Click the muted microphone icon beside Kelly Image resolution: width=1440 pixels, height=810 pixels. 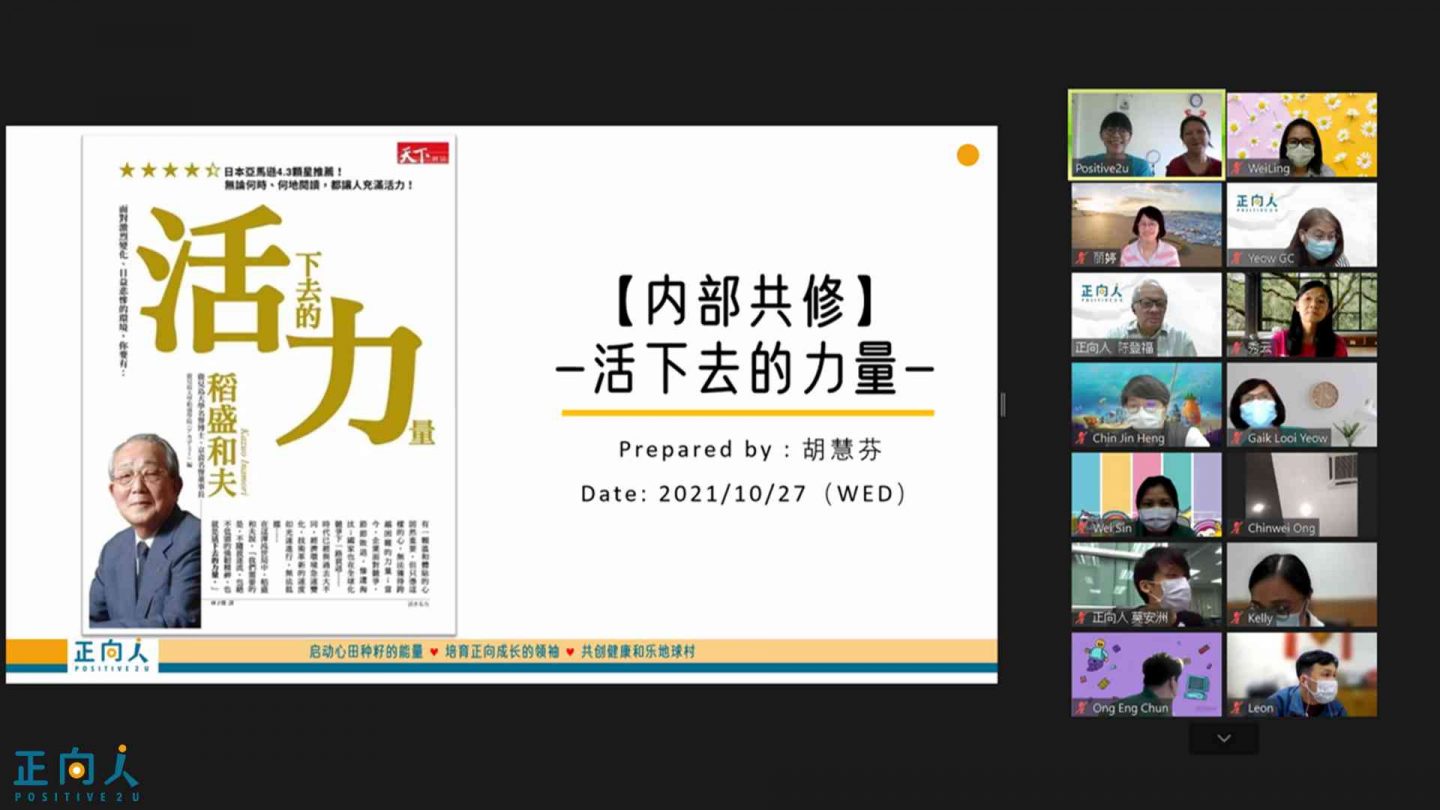(x=1238, y=618)
